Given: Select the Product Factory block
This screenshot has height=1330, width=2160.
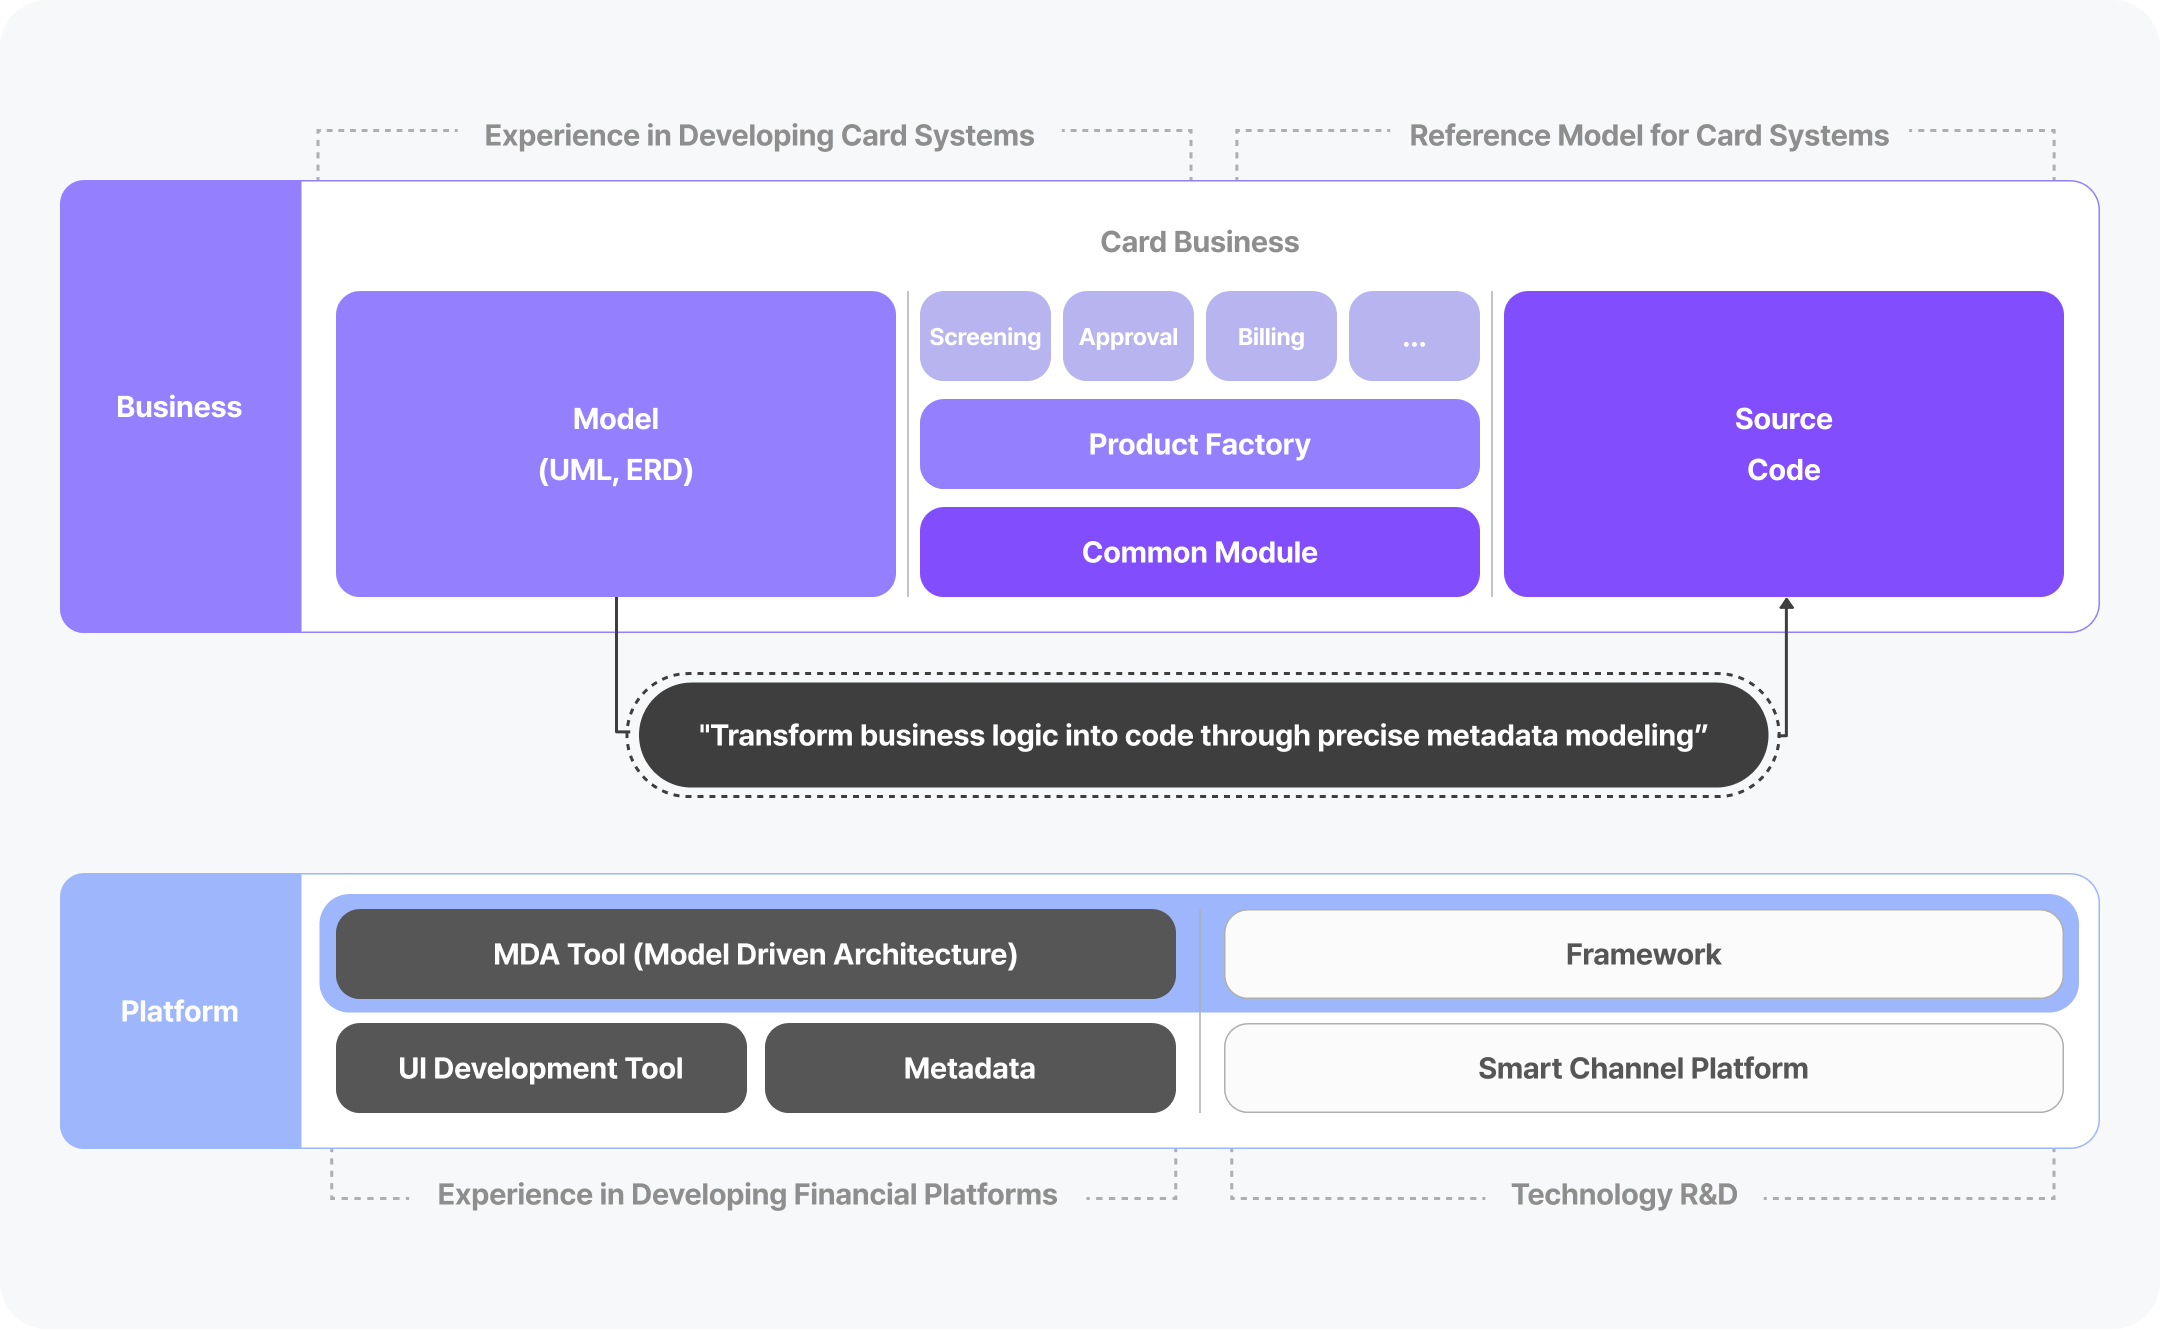Looking at the screenshot, I should tap(1199, 444).
